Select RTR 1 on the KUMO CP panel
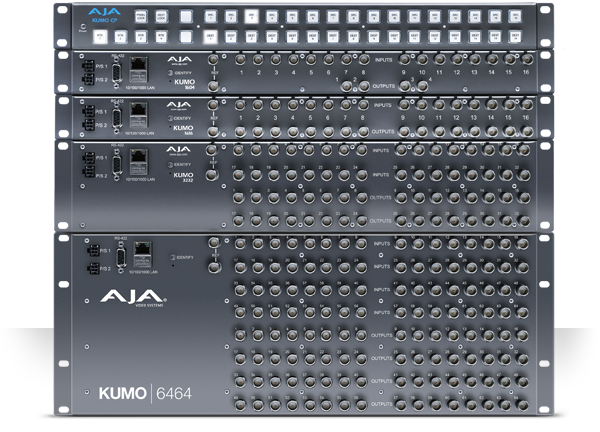Screen dimensions: 600x432 (x=100, y=37)
